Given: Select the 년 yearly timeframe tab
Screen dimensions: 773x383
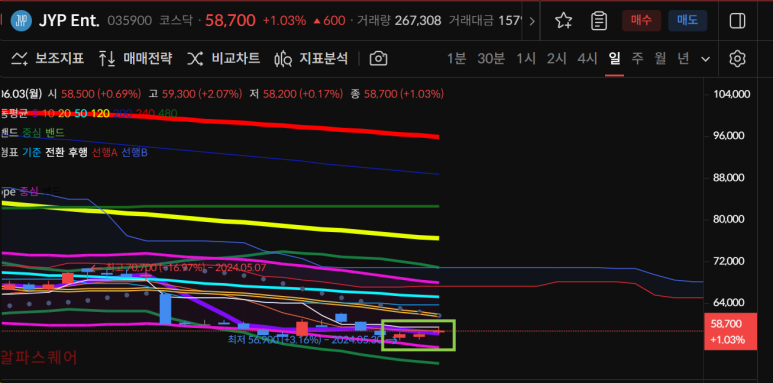Looking at the screenshot, I should point(683,59).
